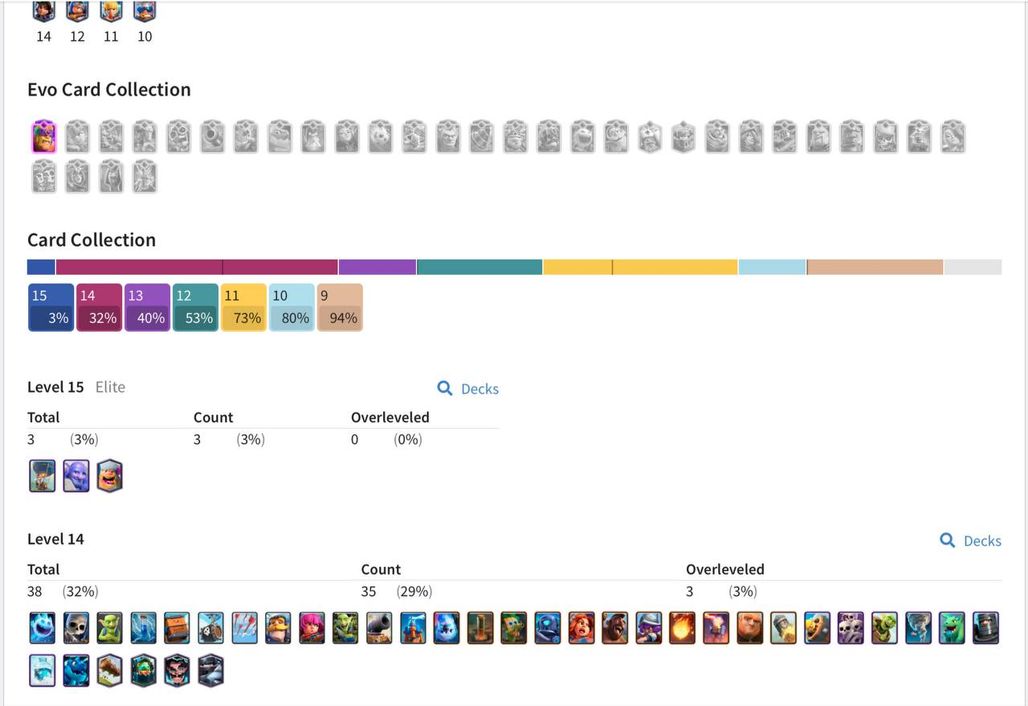Click the Level 14 total value '38'
This screenshot has width=1028, height=706.
coord(35,591)
